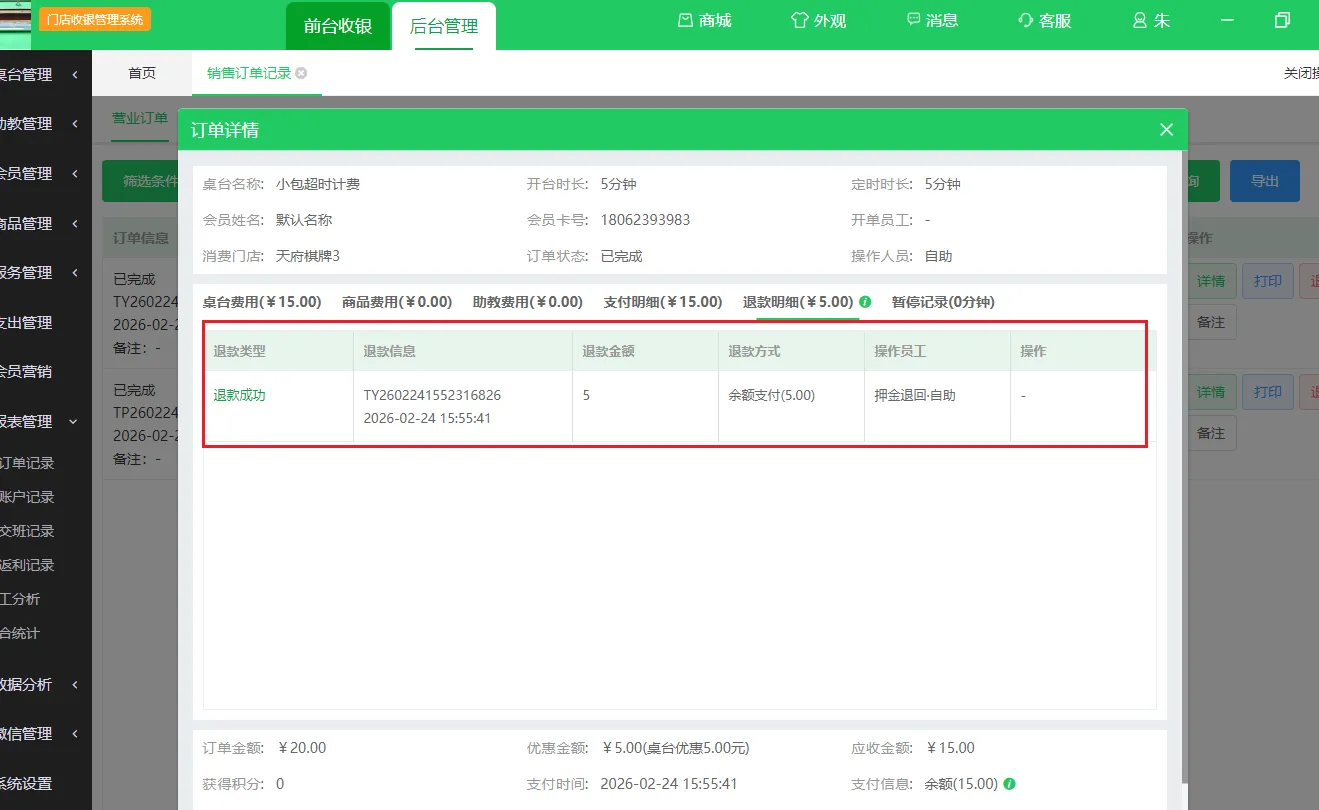This screenshot has width=1319, height=810.
Task: Click info icon next to 退款明细
Action: [865, 302]
